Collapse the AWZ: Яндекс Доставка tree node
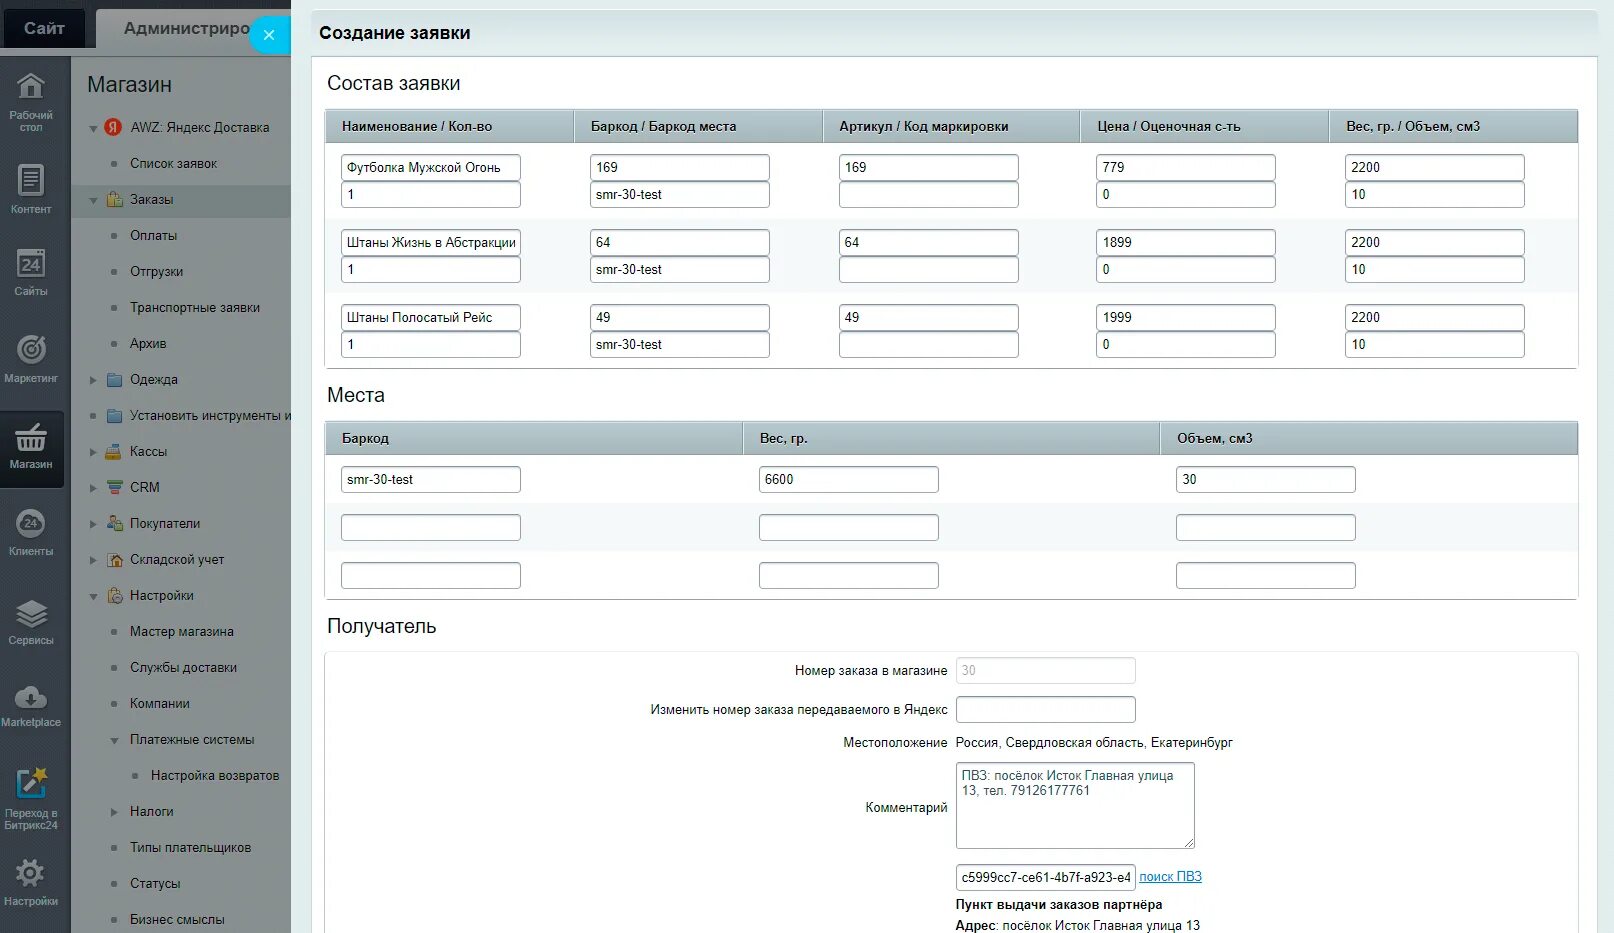1614x933 pixels. 93,128
